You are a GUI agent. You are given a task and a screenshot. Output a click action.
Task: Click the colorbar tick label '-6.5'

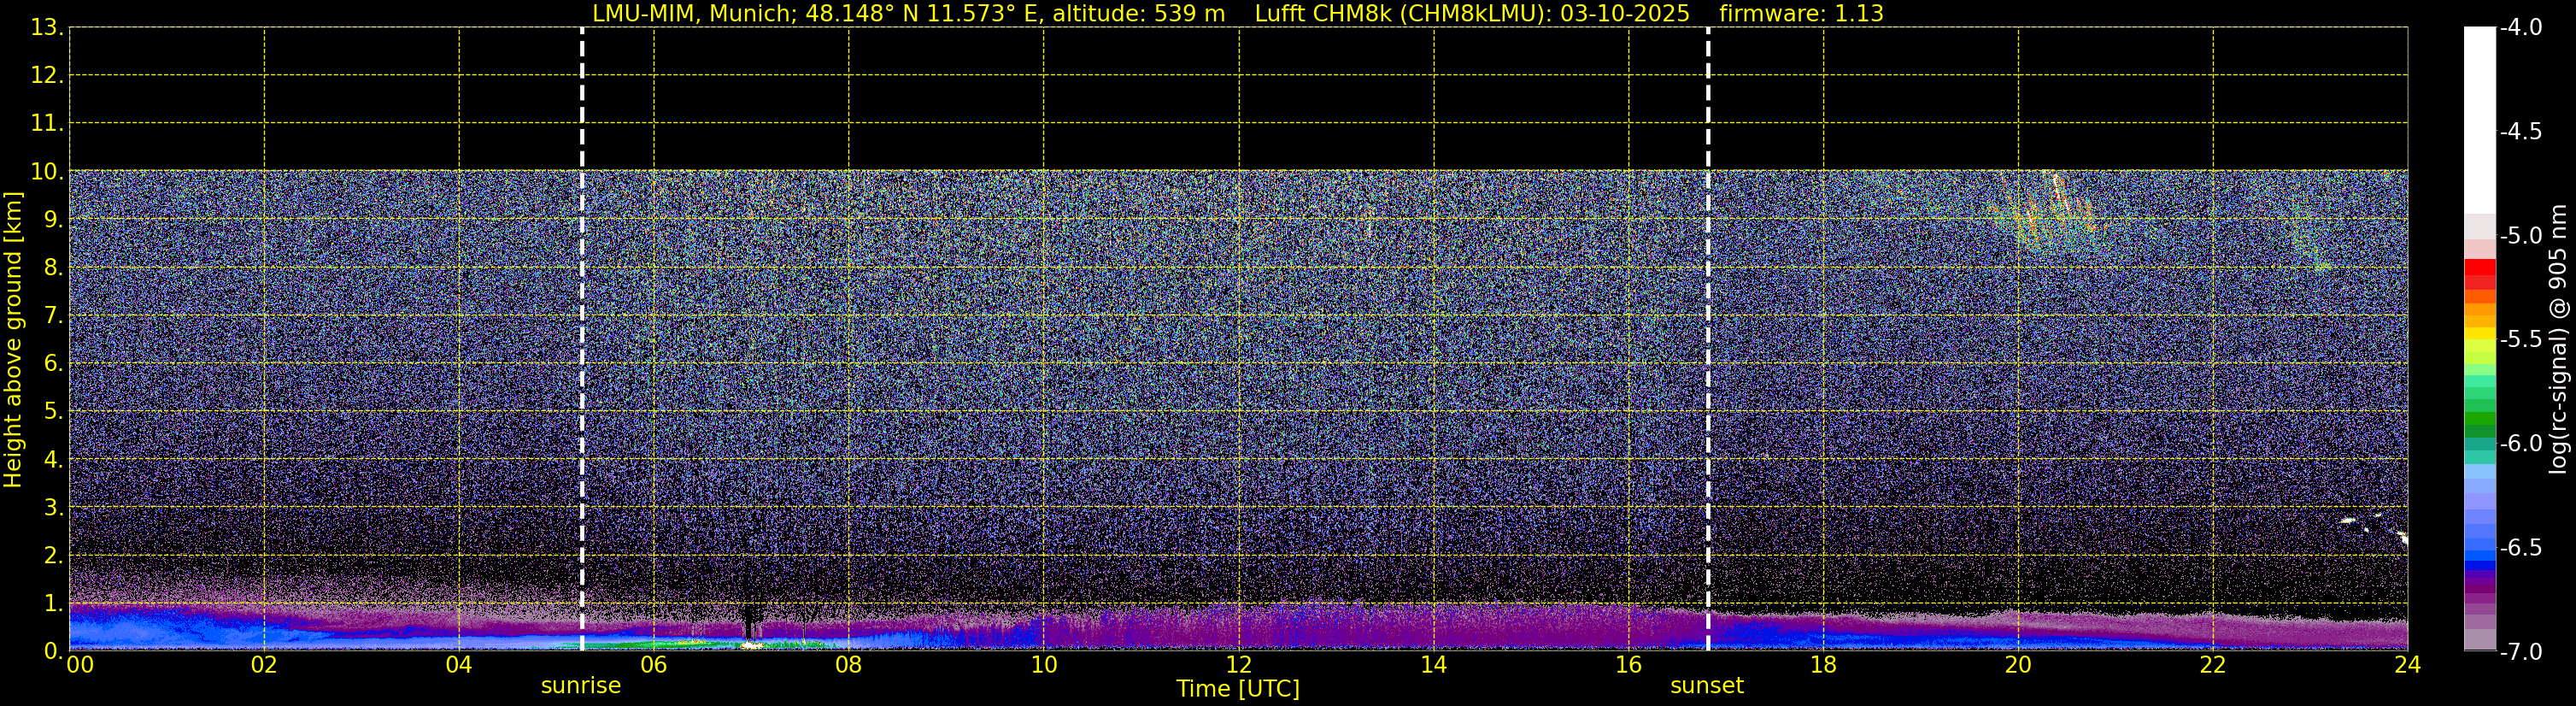(2520, 548)
